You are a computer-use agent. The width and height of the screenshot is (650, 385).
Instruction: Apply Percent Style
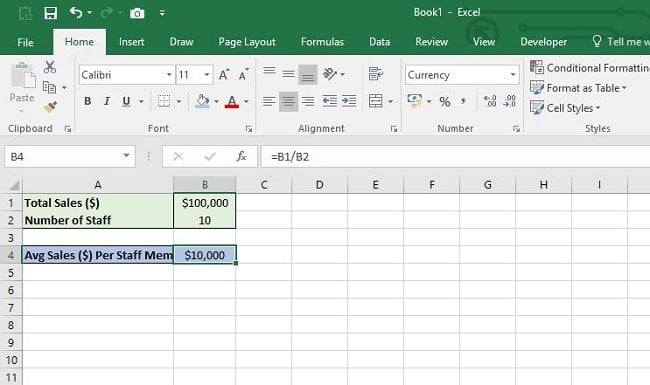445,102
